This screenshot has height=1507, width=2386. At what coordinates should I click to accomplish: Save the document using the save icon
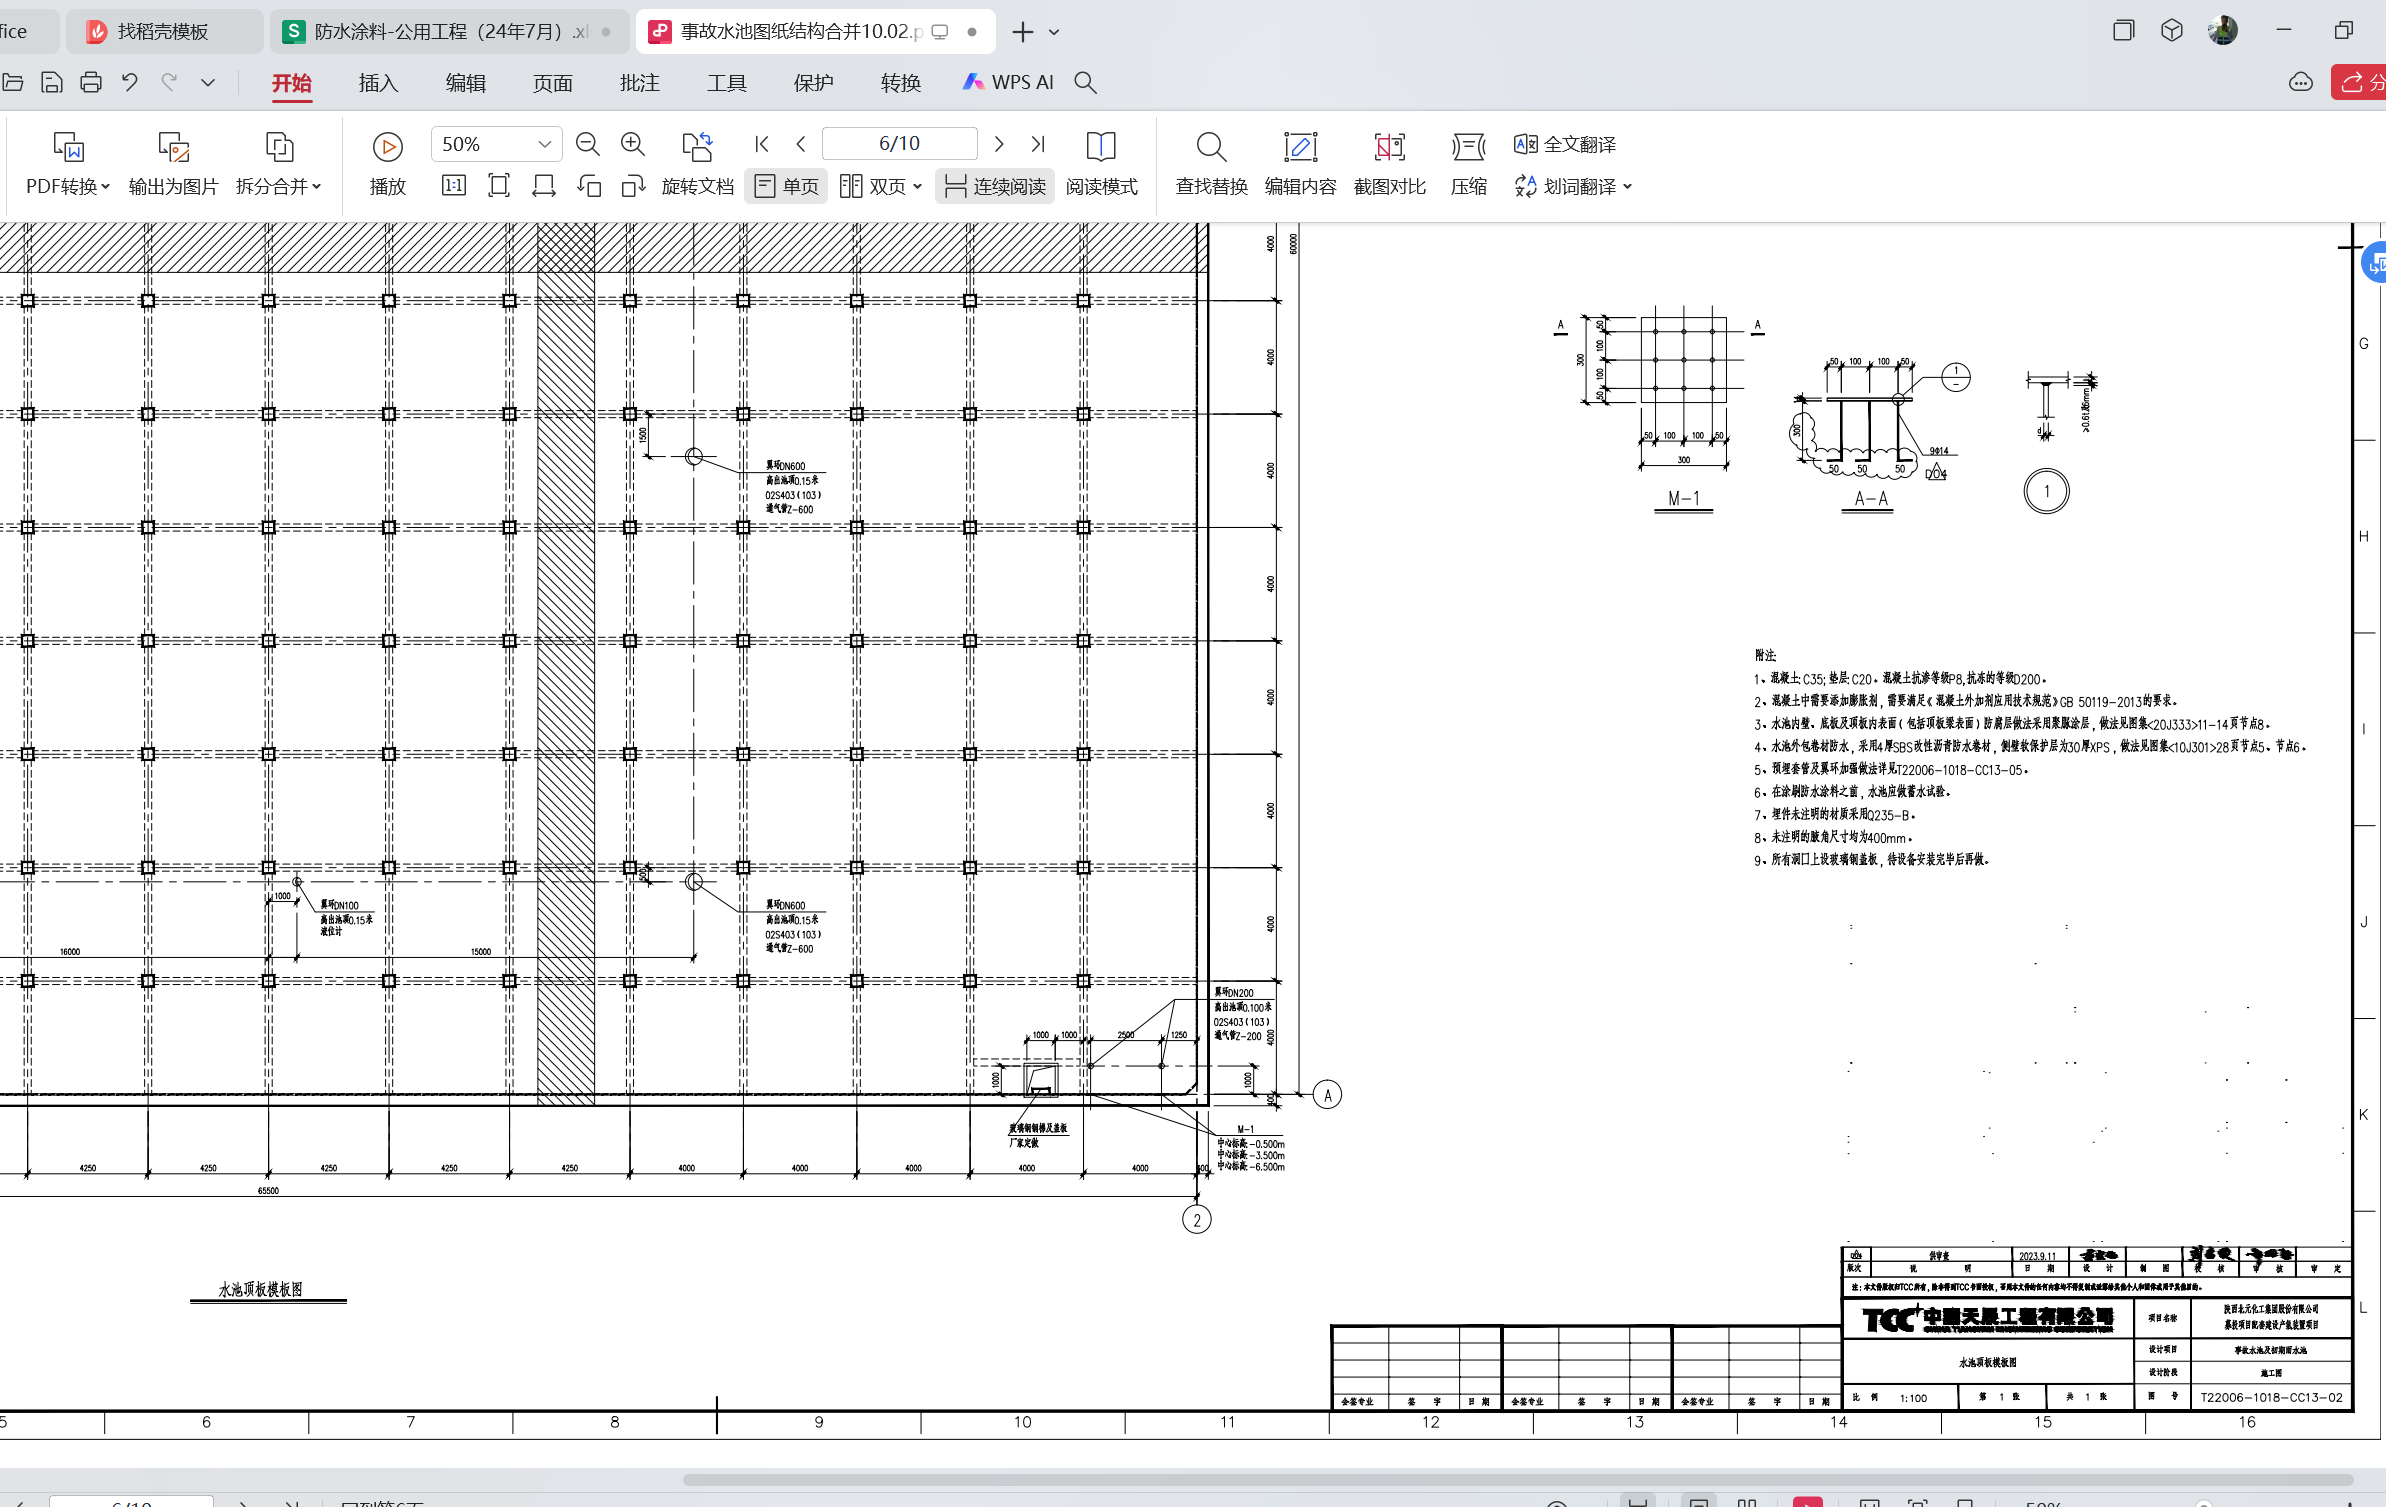tap(52, 83)
